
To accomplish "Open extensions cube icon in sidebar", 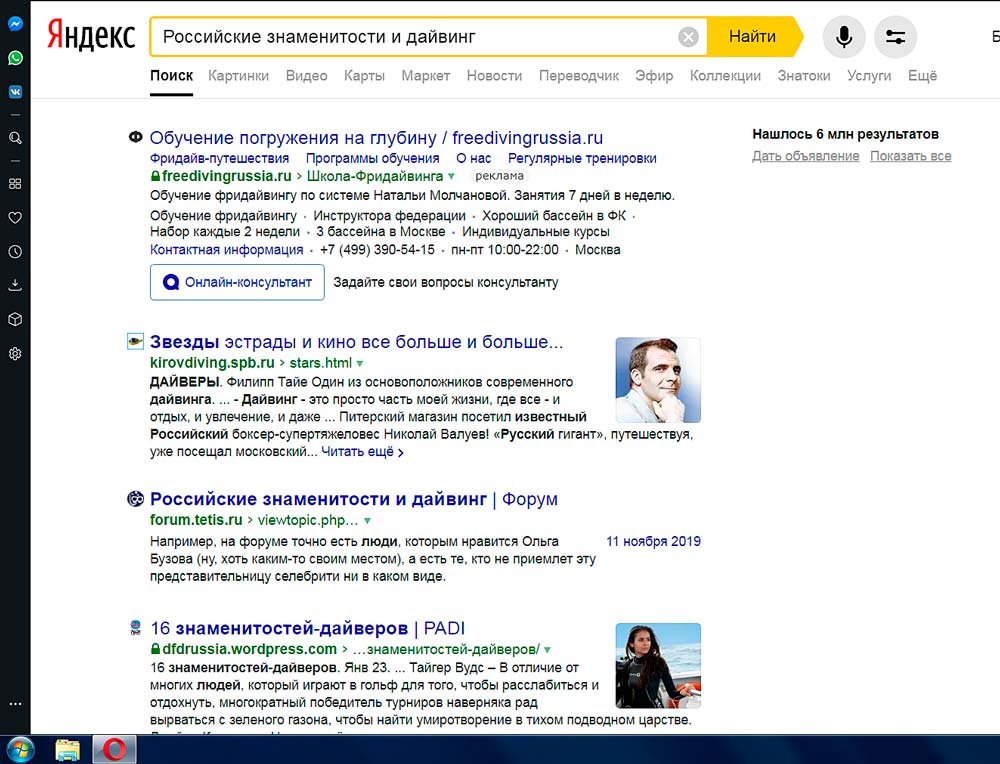I will 15,320.
